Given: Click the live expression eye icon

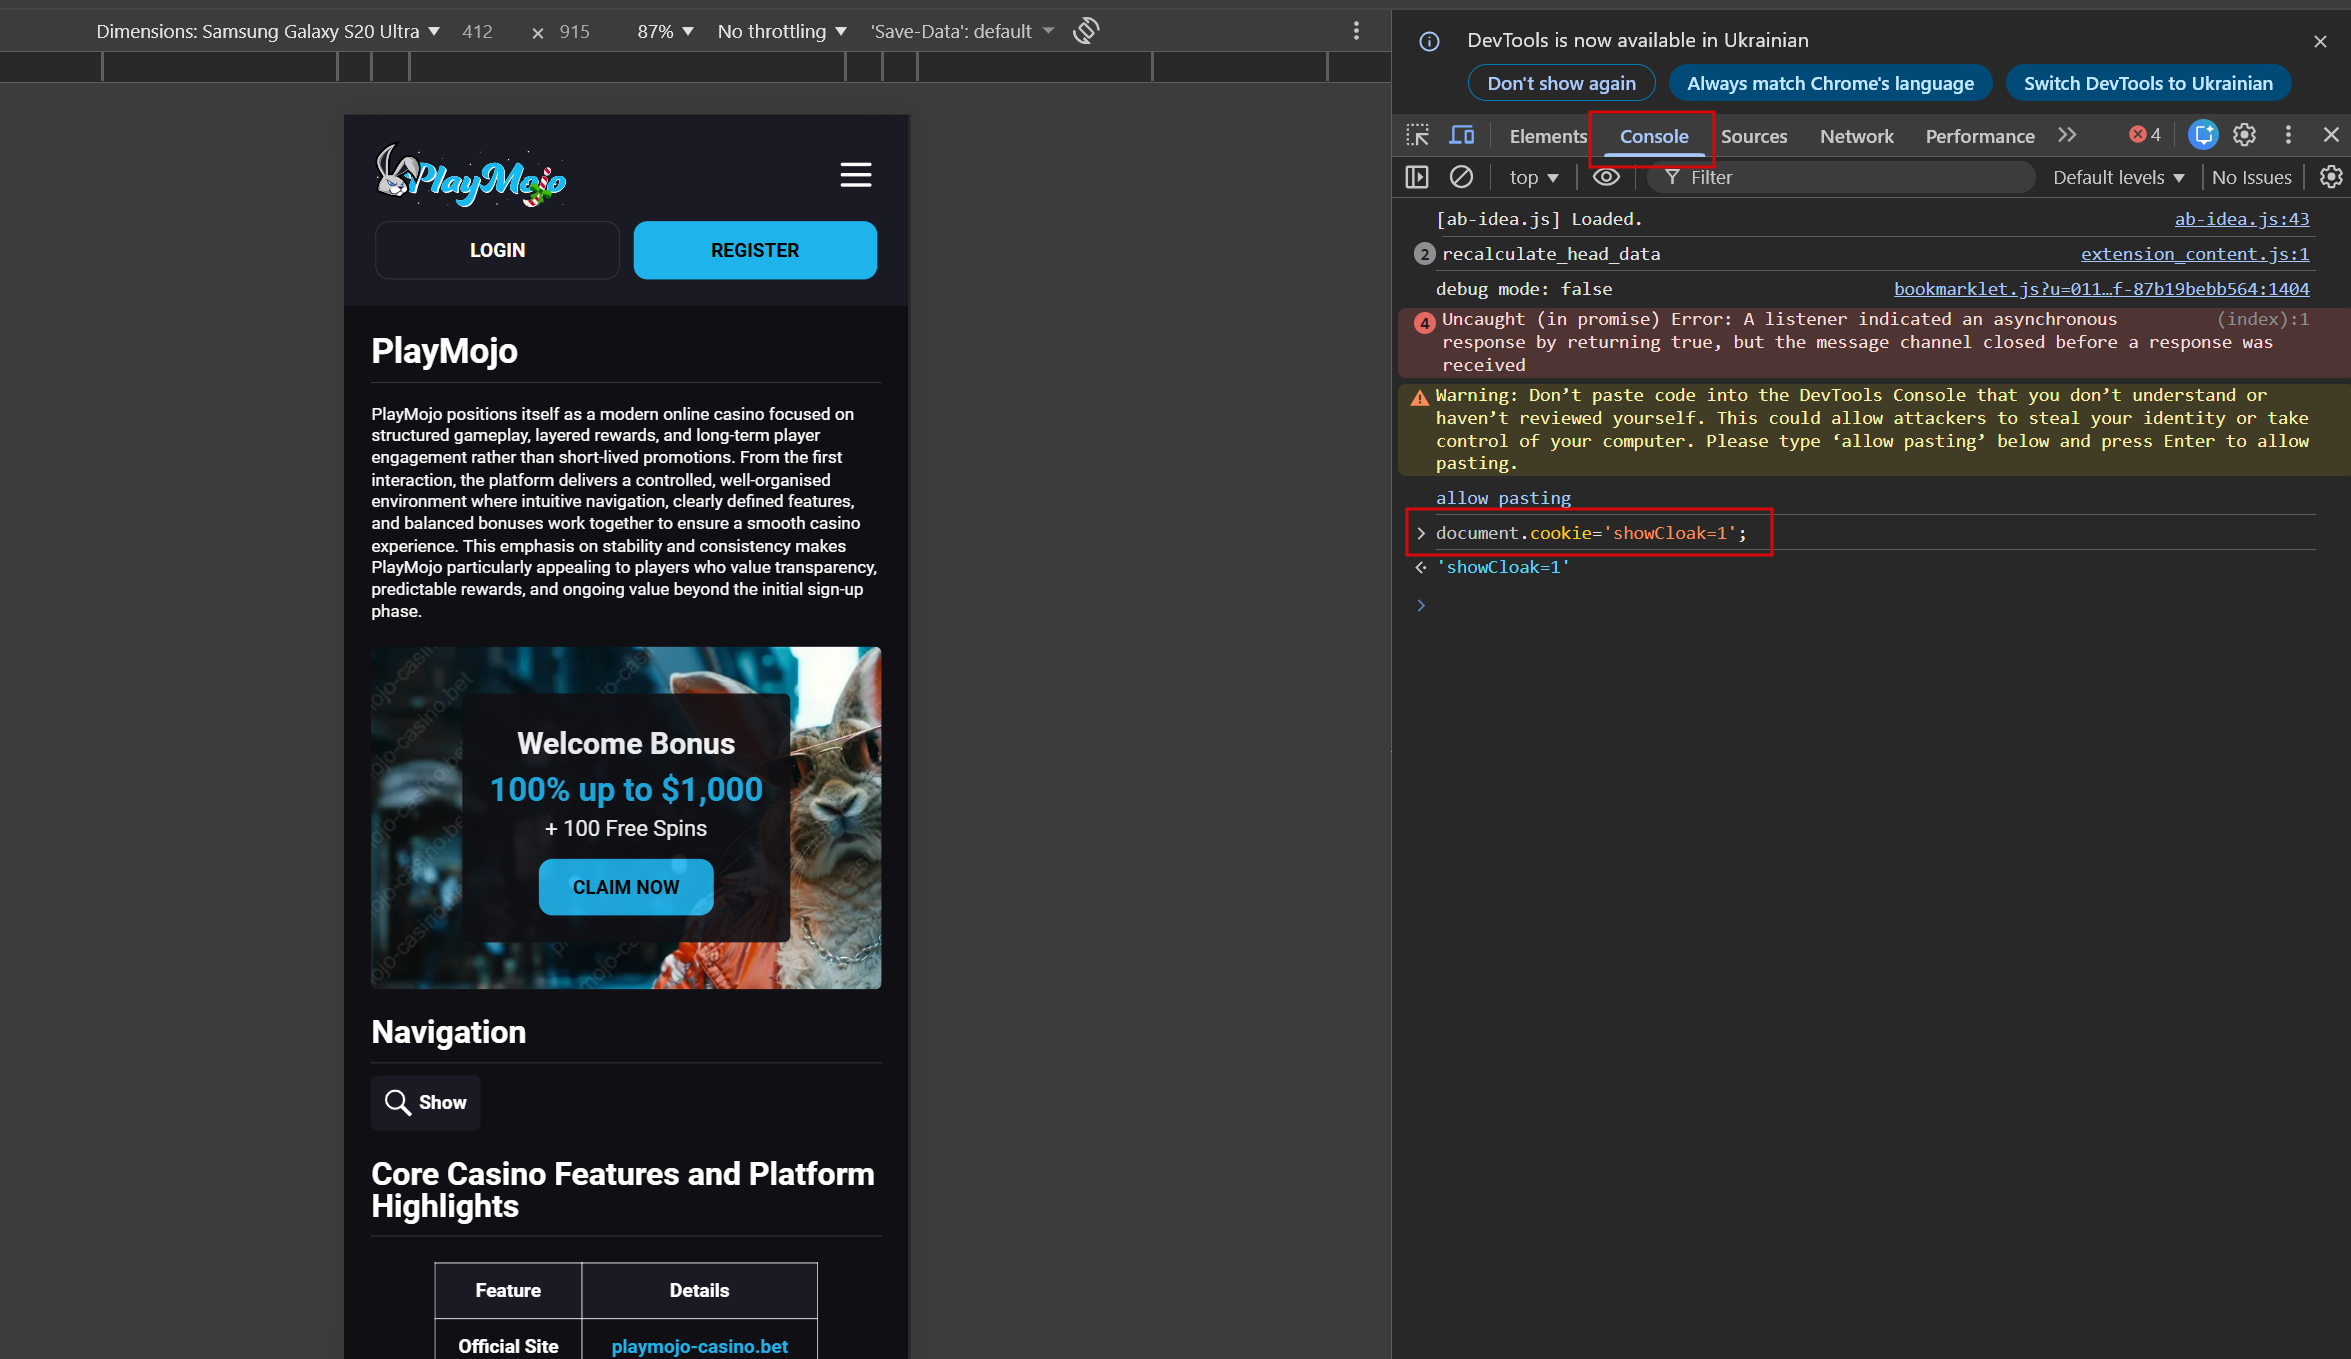Looking at the screenshot, I should point(1606,177).
